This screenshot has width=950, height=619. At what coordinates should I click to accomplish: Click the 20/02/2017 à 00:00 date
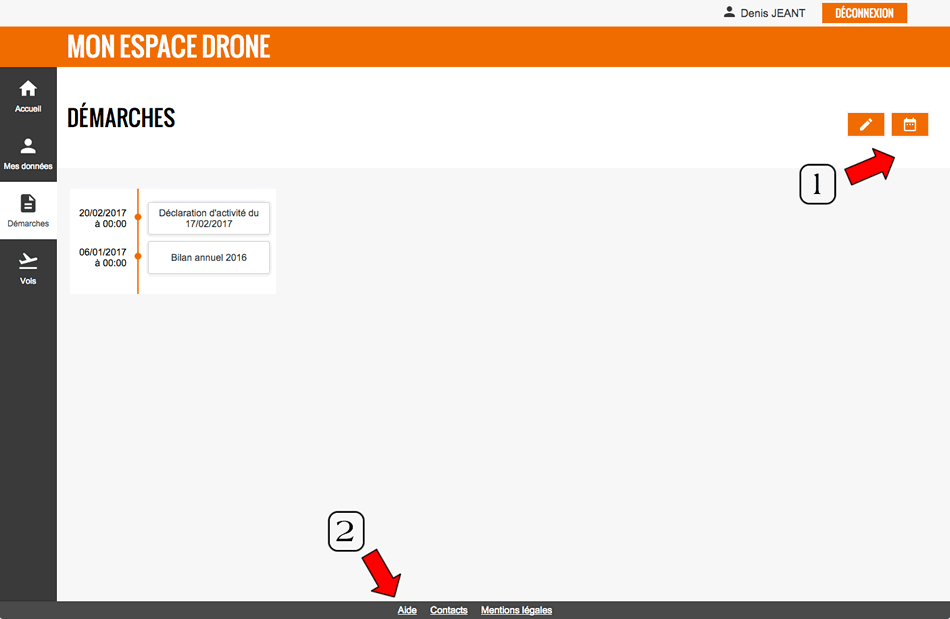tap(102, 218)
